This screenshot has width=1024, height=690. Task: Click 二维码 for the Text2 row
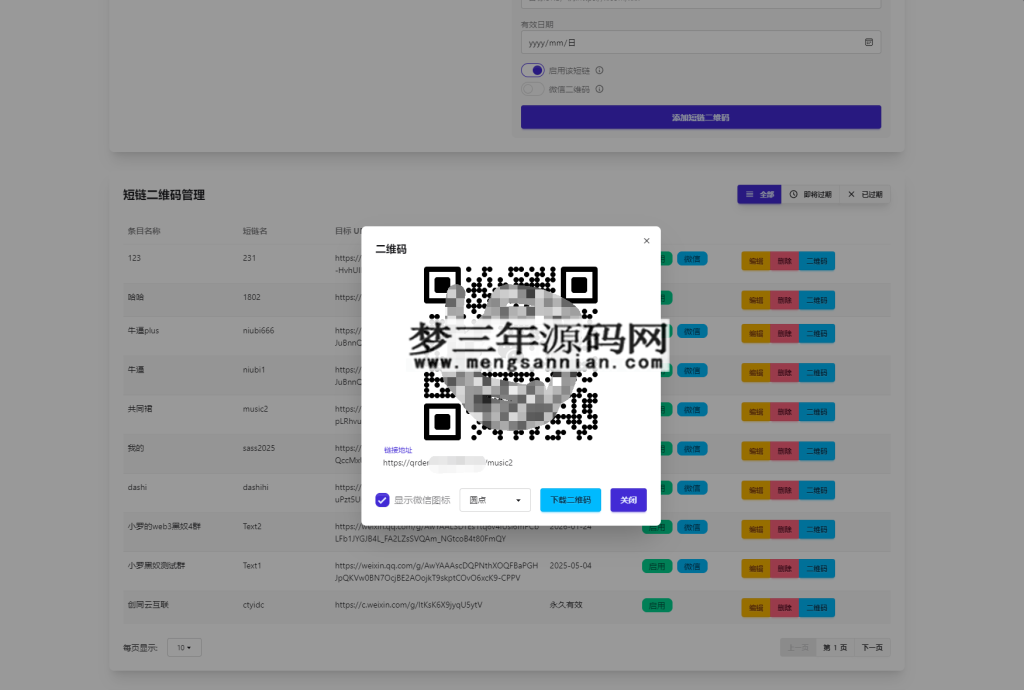(816, 529)
